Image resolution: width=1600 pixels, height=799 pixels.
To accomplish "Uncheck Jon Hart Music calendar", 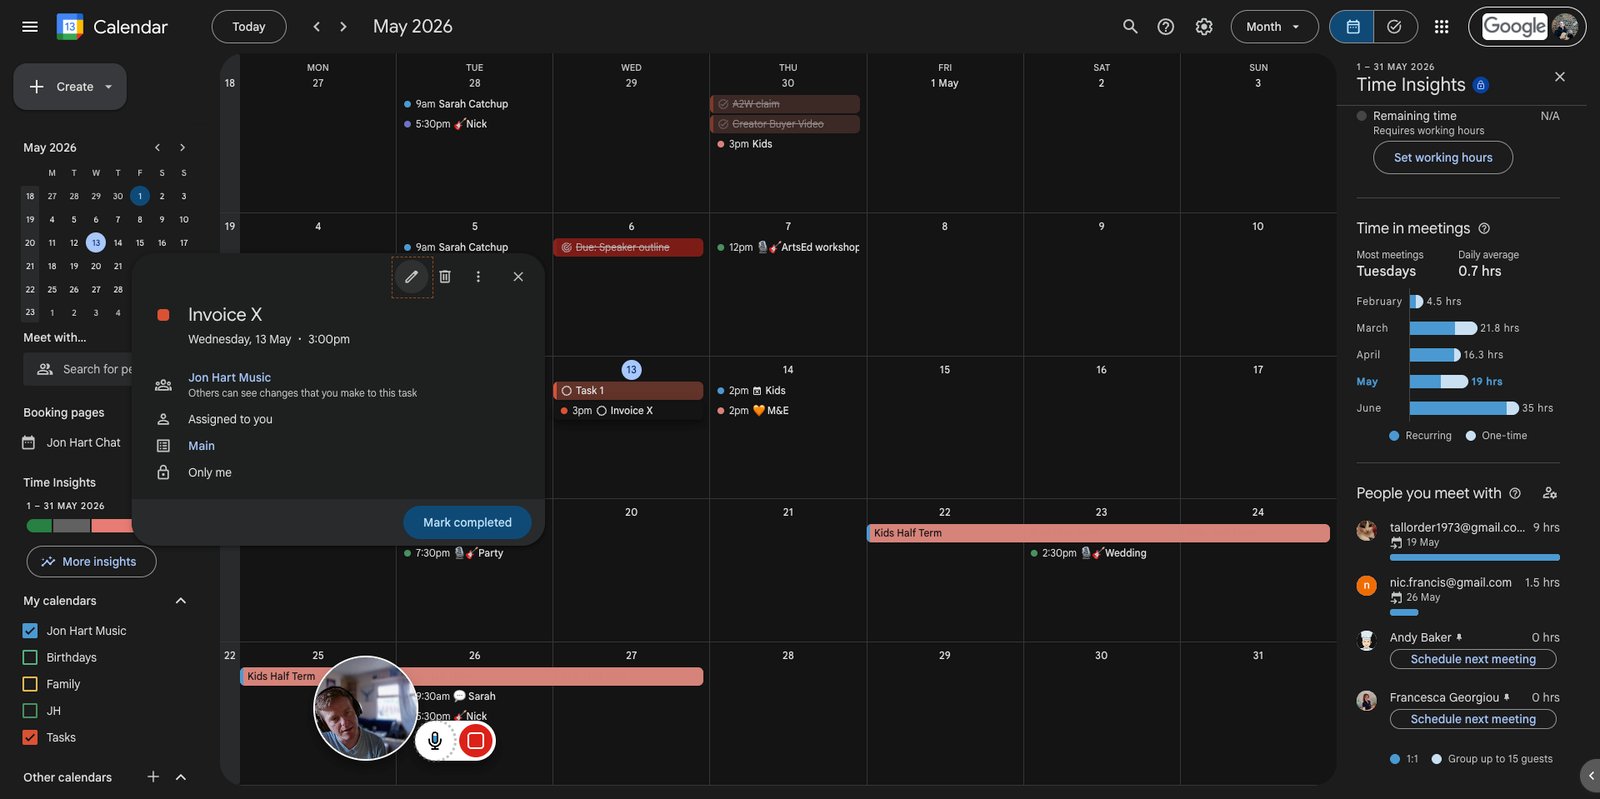I will [30, 631].
